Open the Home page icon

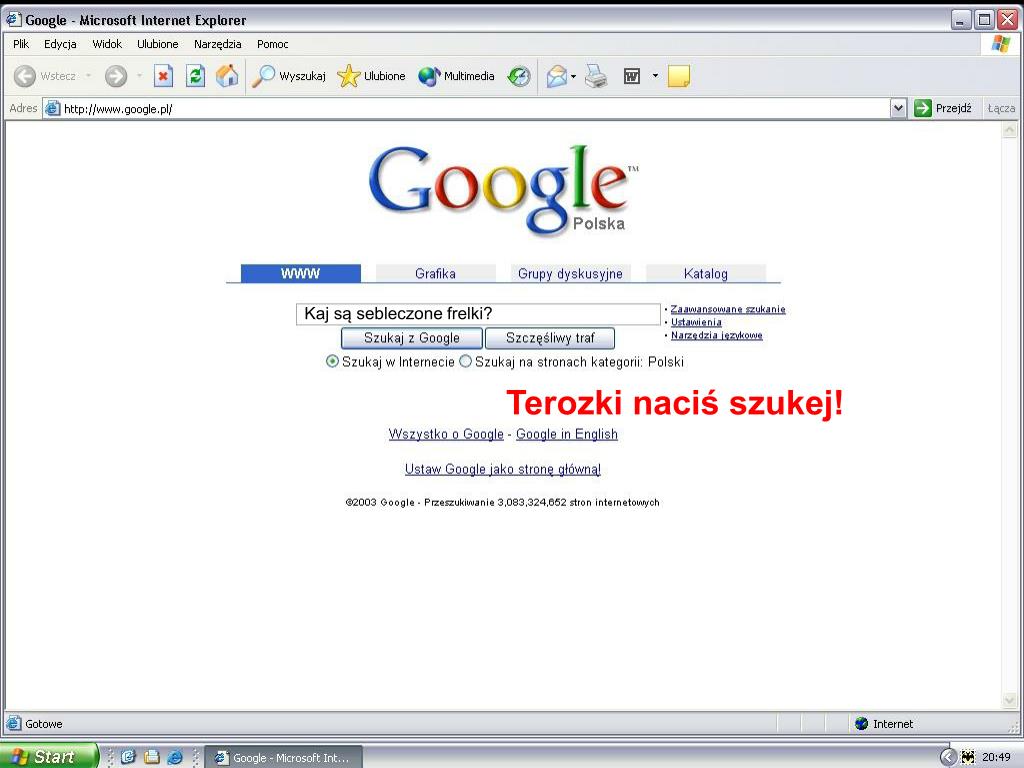[x=227, y=76]
